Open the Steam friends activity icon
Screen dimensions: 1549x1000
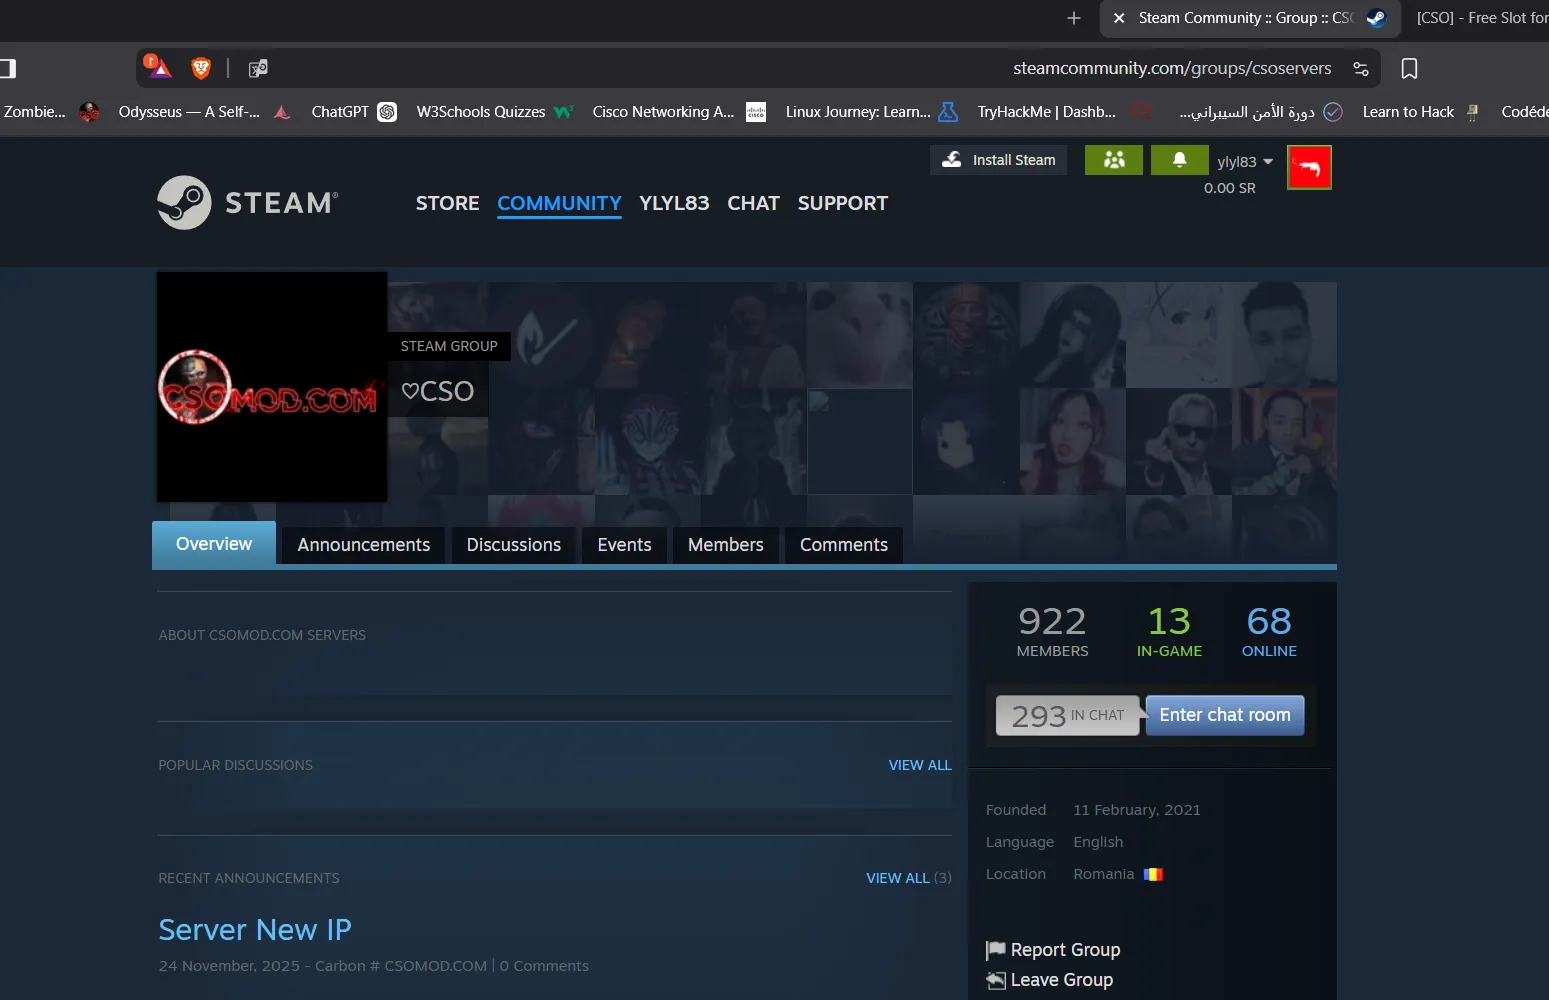coord(1114,160)
